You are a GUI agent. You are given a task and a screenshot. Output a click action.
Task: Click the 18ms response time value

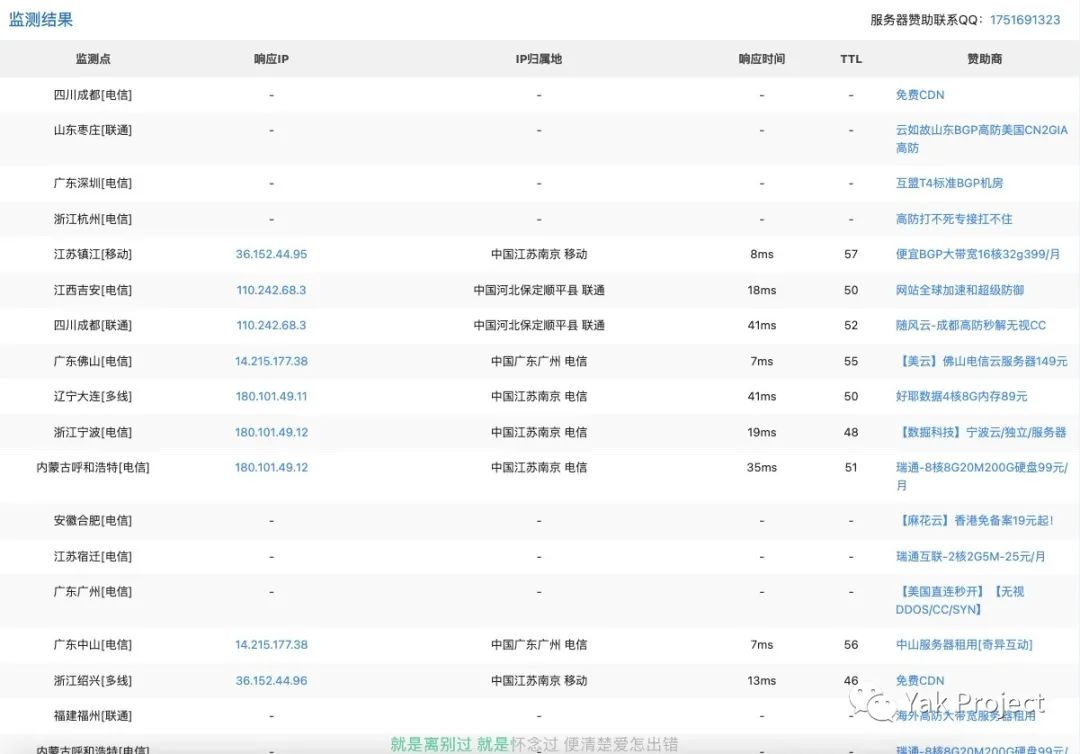[762, 290]
